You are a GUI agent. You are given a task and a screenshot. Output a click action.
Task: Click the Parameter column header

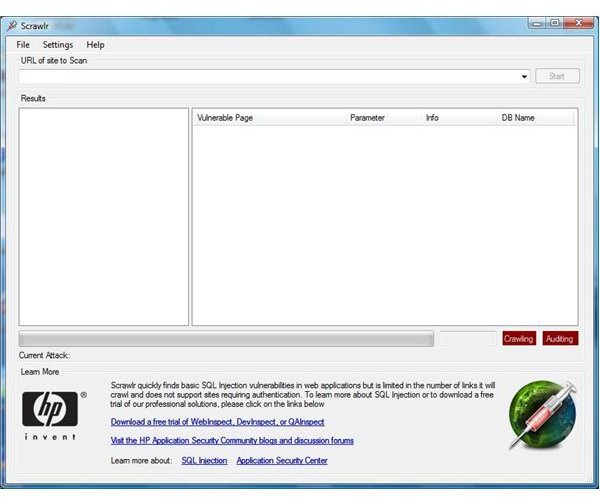385,118
